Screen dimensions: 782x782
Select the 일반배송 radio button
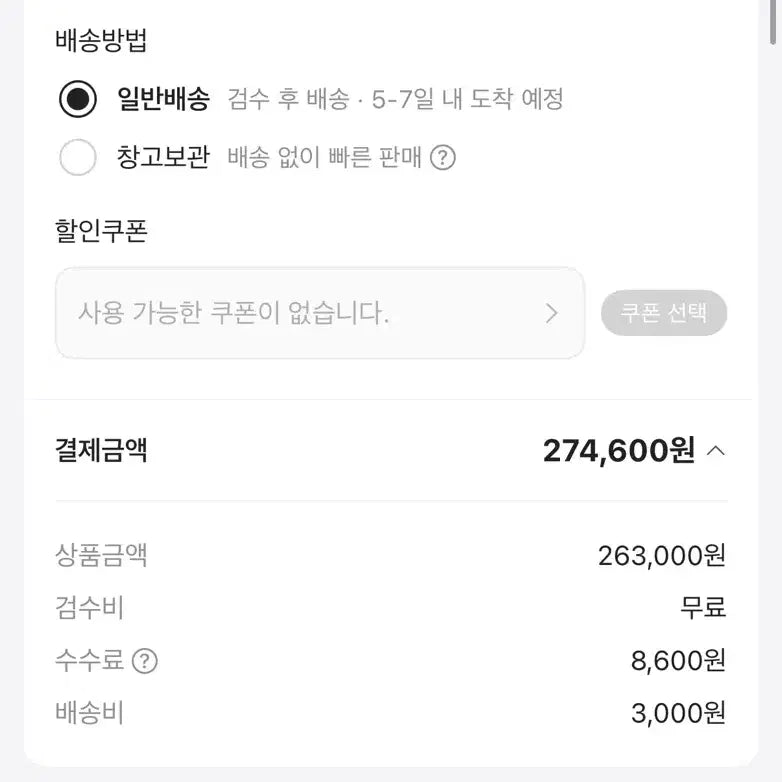point(78,99)
